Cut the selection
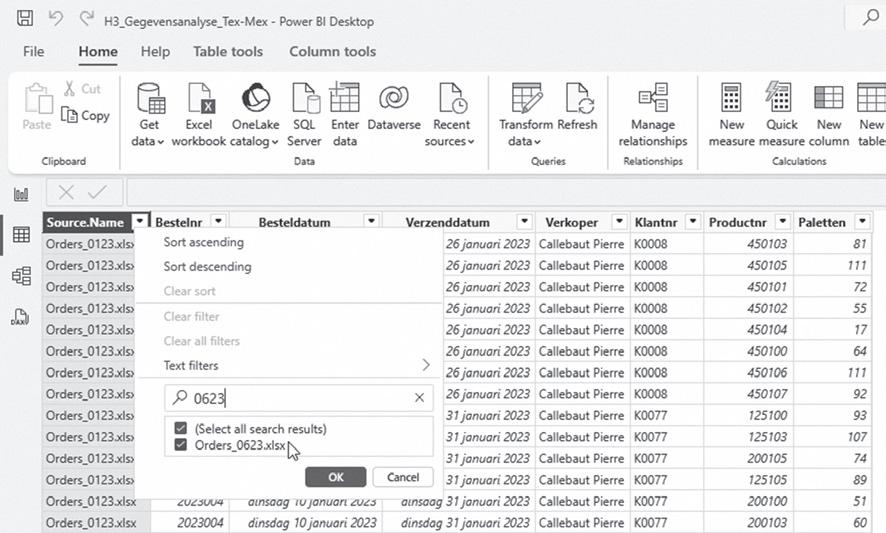 [82, 89]
